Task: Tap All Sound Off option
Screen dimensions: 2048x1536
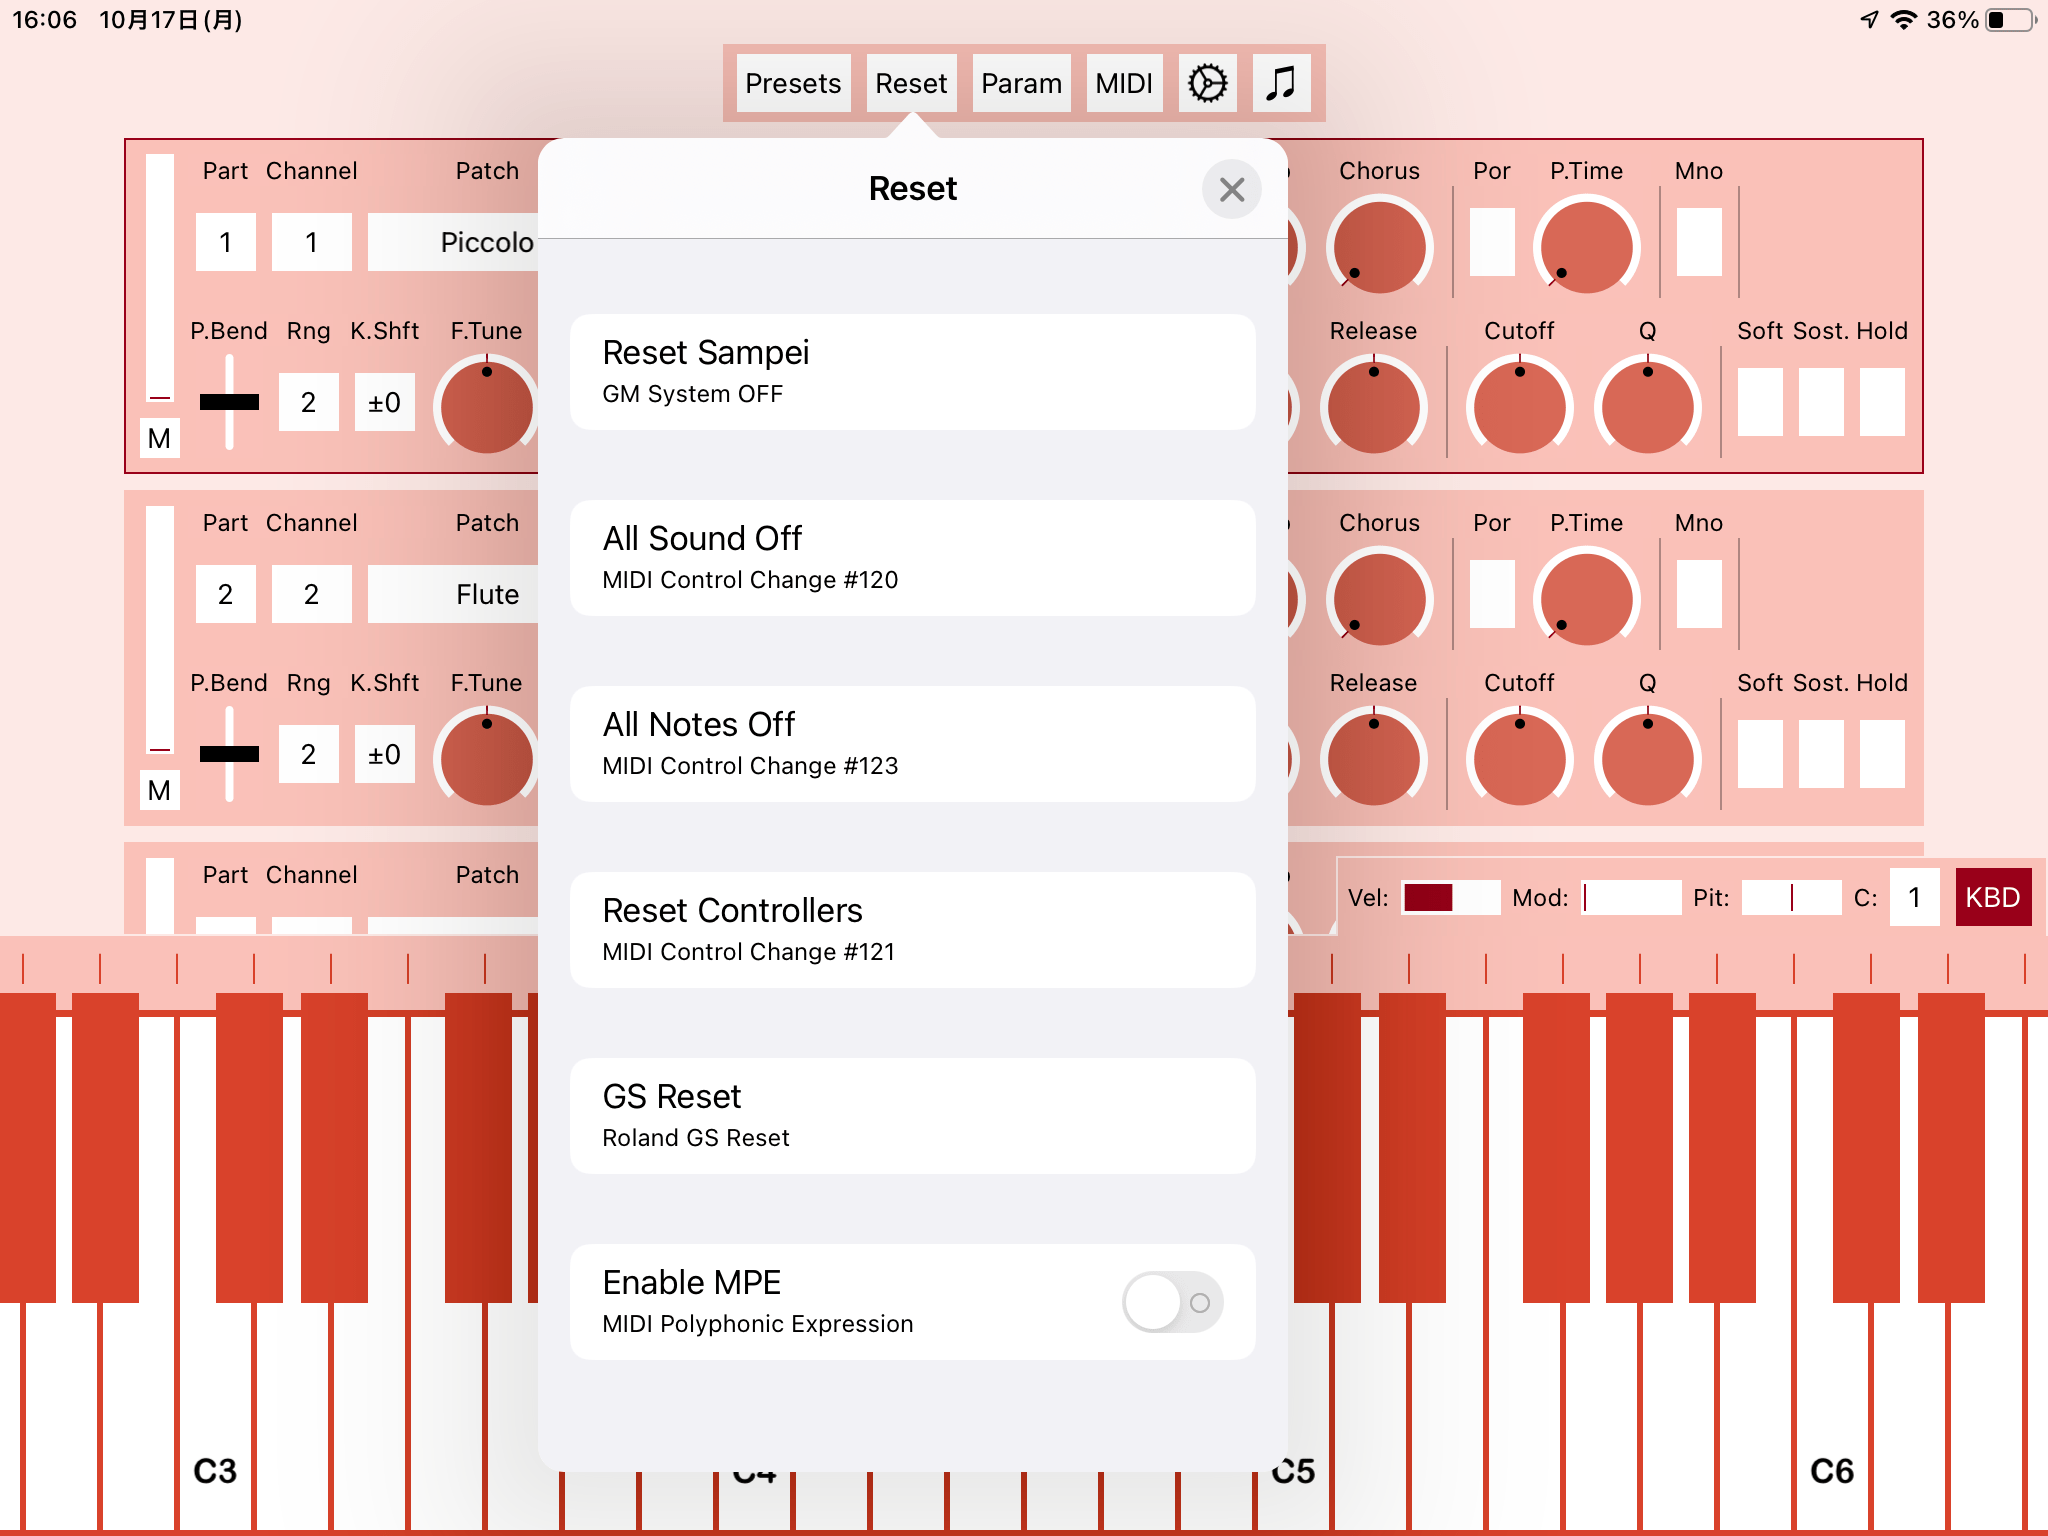Action: [912, 558]
